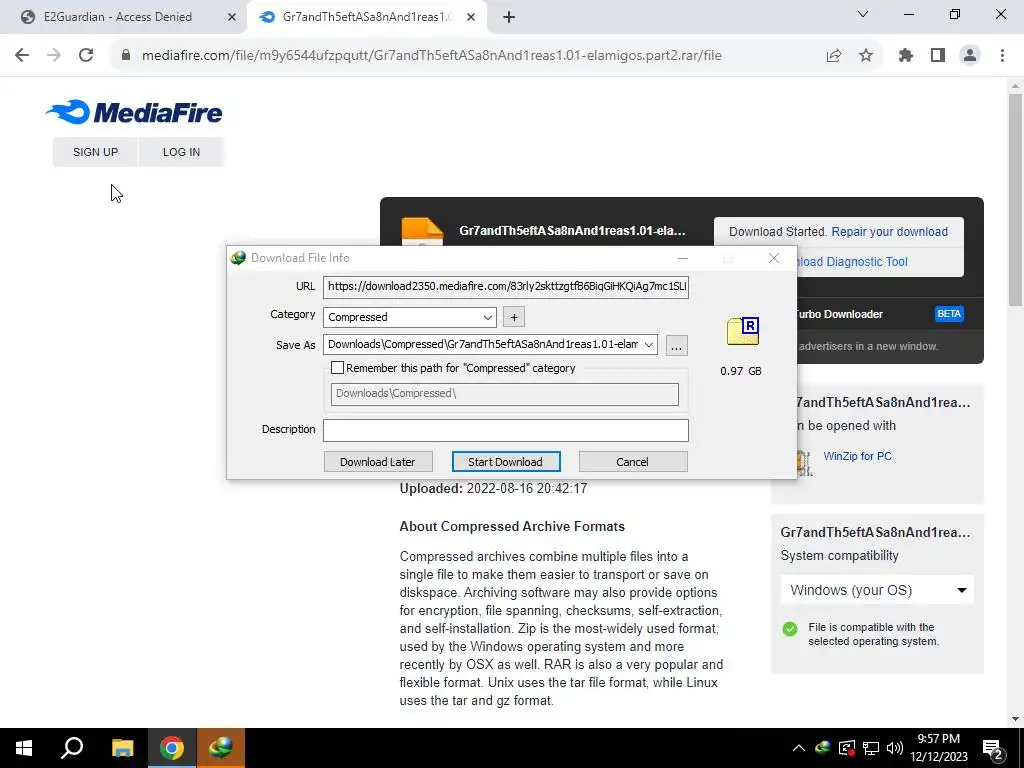Viewport: 1024px width, 768px height.
Task: Click the plus button to add category
Action: tap(514, 317)
